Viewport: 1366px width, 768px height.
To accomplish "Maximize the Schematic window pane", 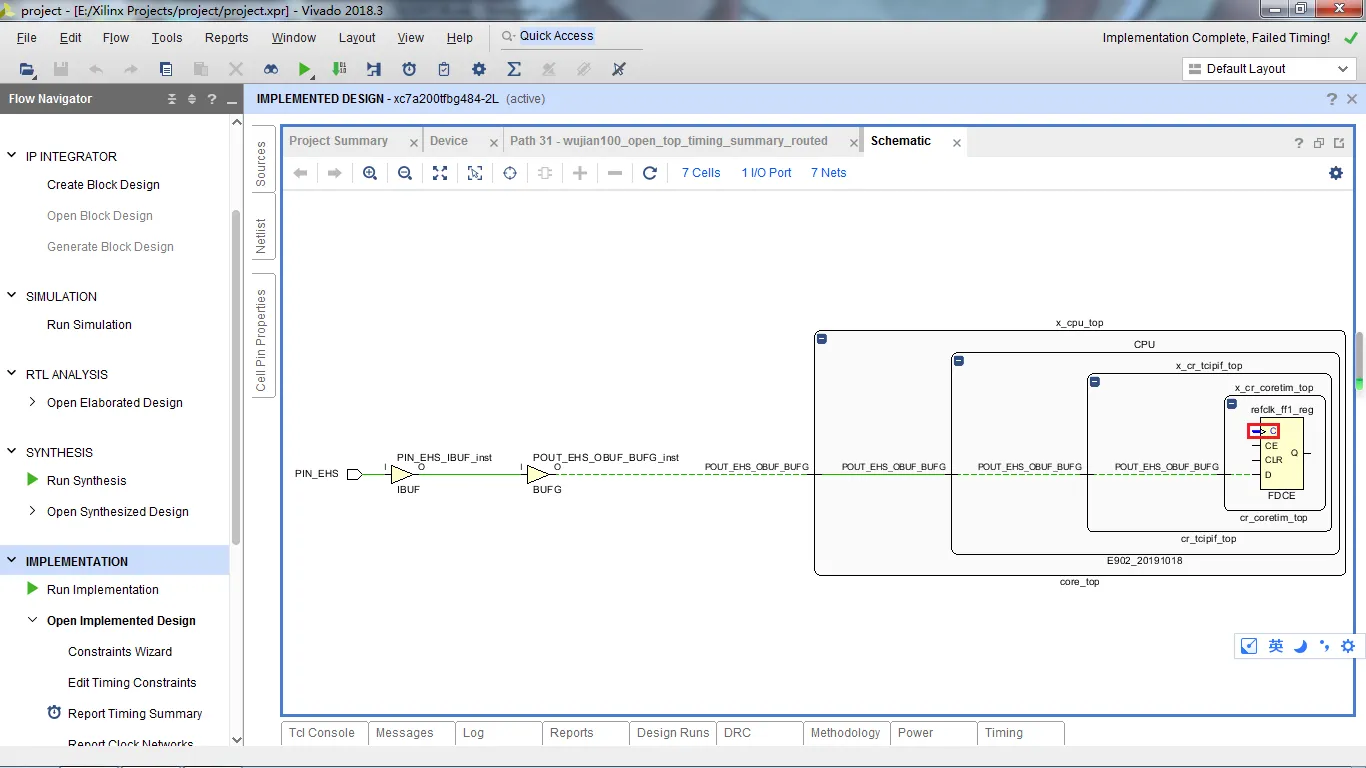I will coord(1319,143).
